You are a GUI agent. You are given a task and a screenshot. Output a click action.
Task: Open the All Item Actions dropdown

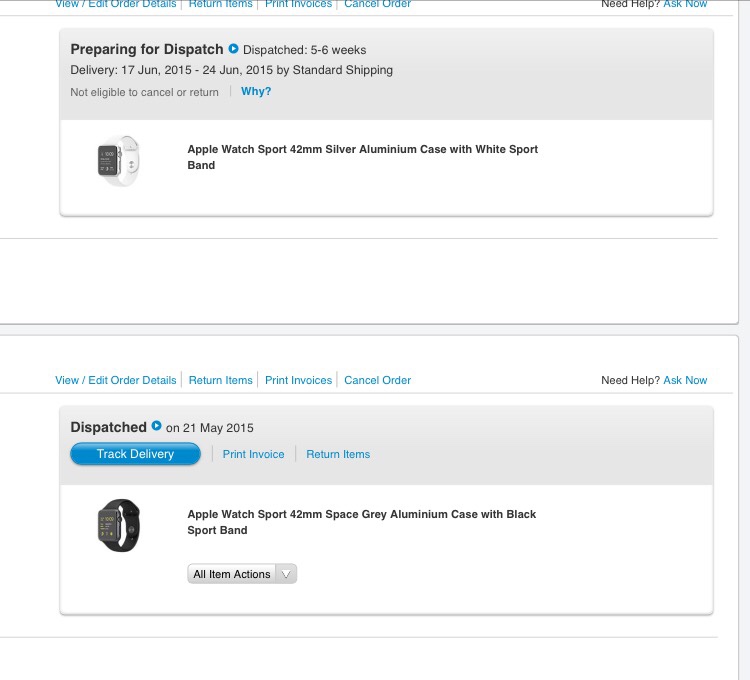point(232,574)
